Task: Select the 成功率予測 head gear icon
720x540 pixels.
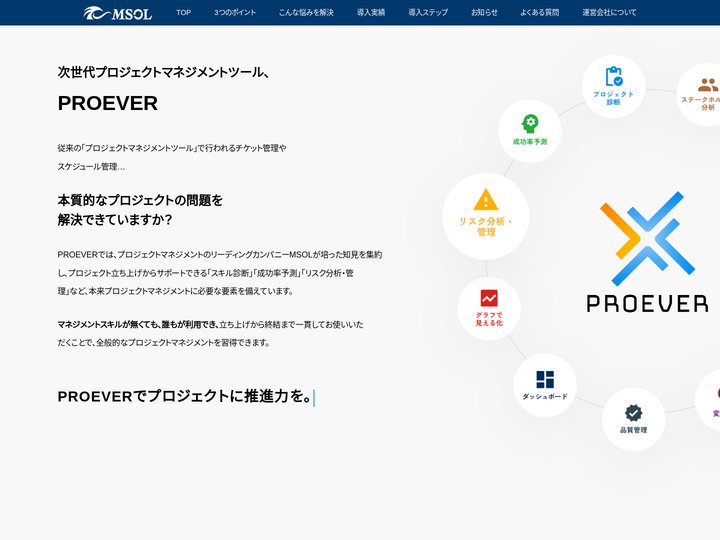Action: point(530,124)
